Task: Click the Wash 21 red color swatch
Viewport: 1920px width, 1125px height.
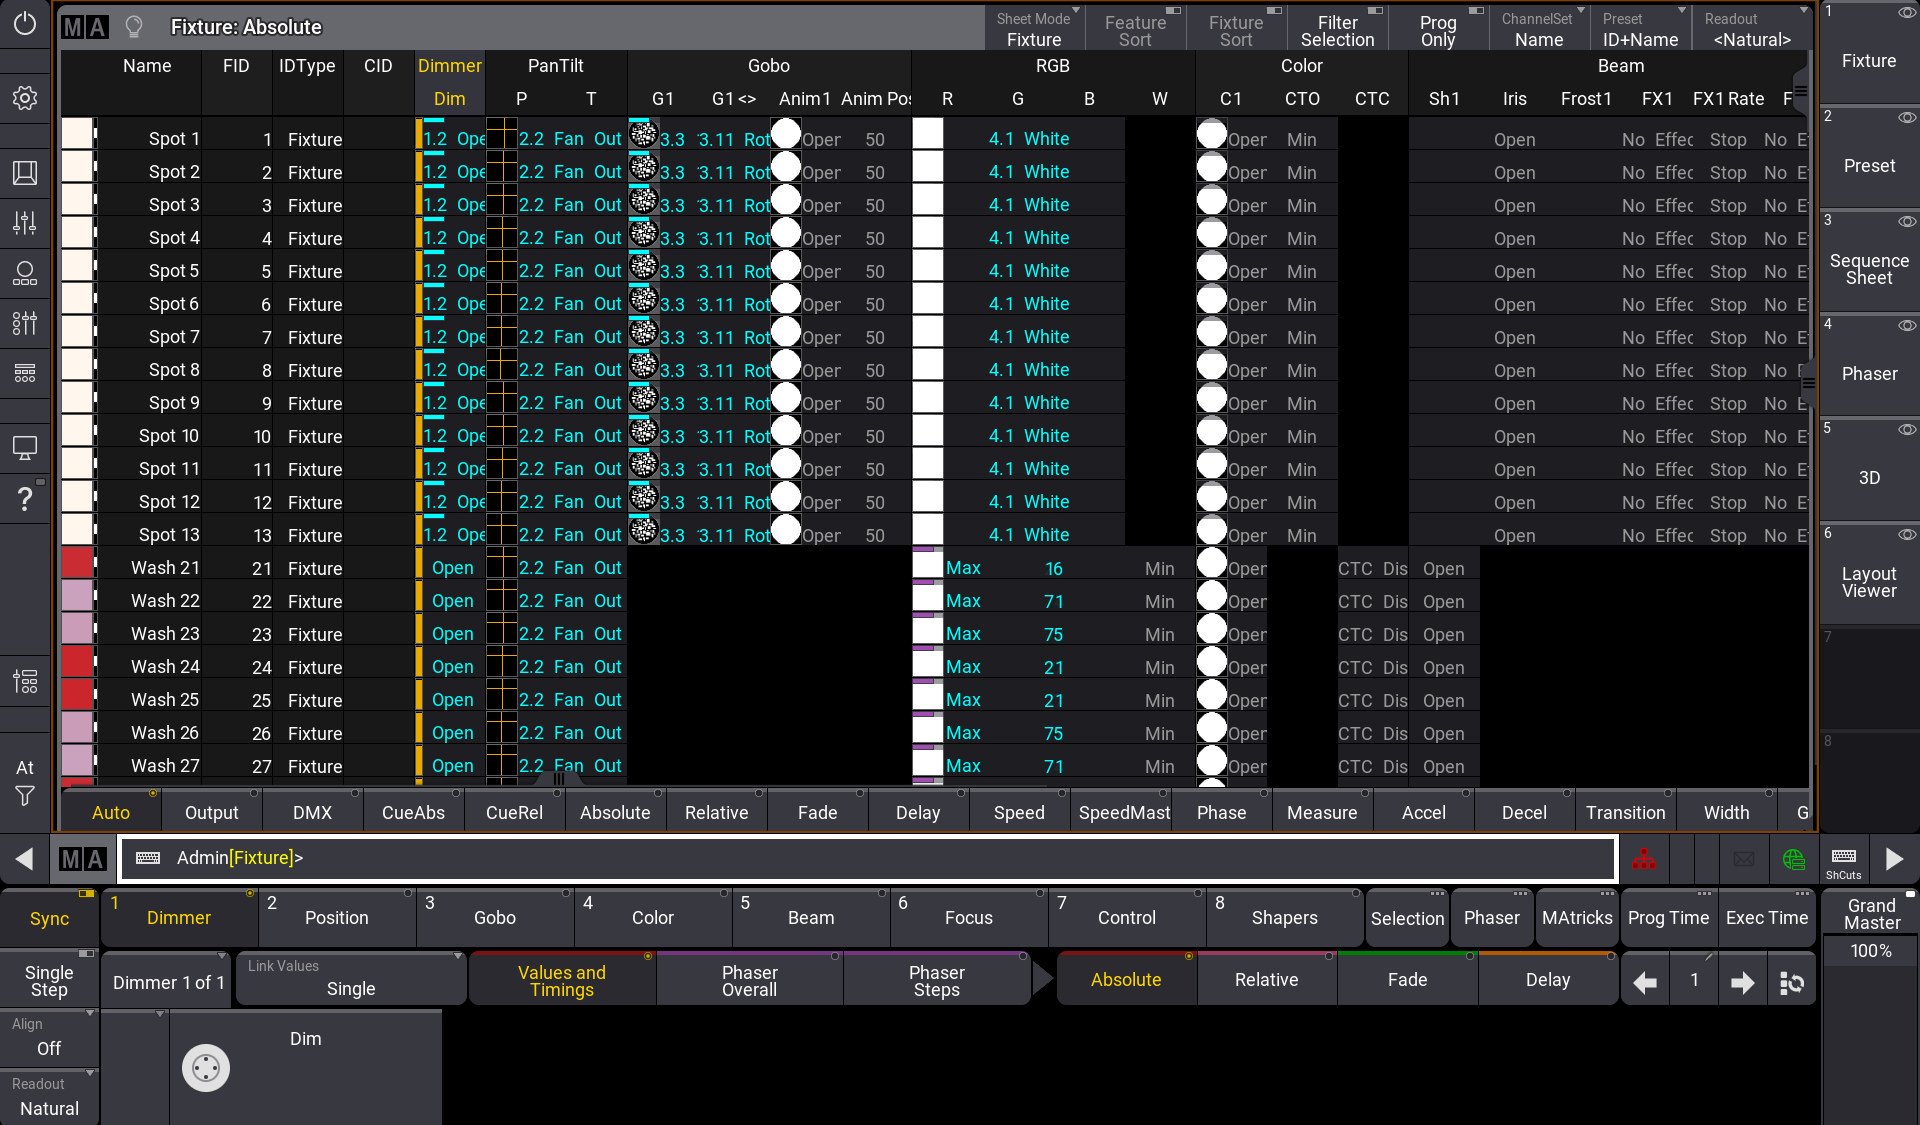Action: pyautogui.click(x=77, y=564)
